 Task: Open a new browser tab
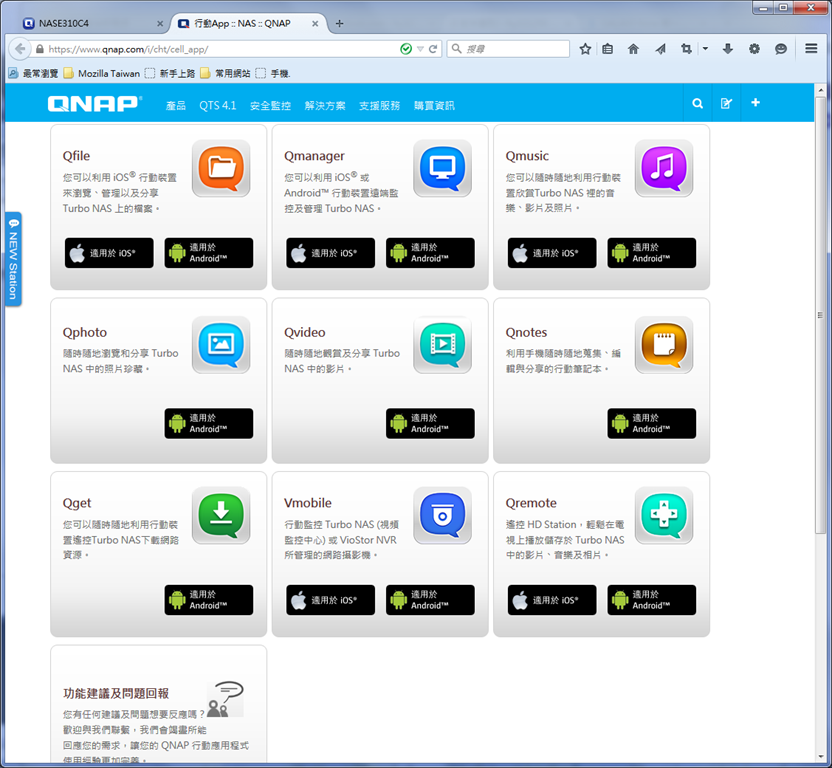[x=340, y=23]
